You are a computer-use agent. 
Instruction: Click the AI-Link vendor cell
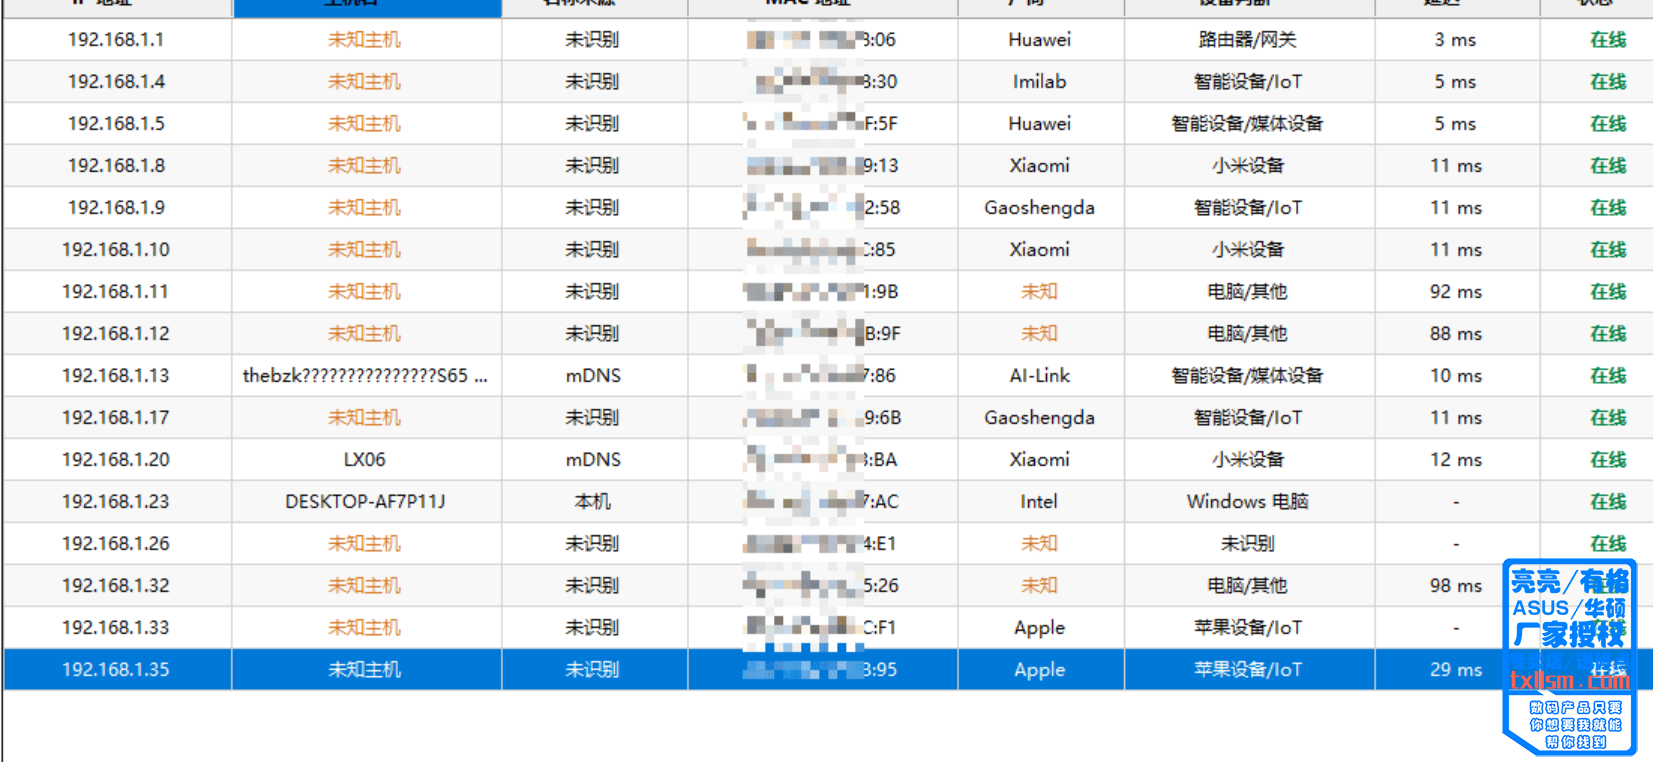coord(1039,375)
